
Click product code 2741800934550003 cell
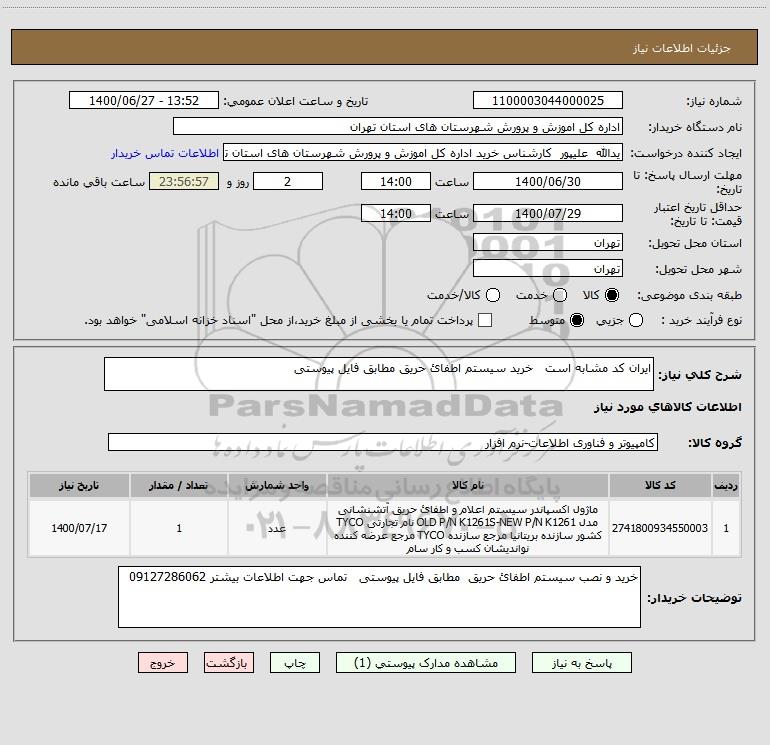(660, 528)
